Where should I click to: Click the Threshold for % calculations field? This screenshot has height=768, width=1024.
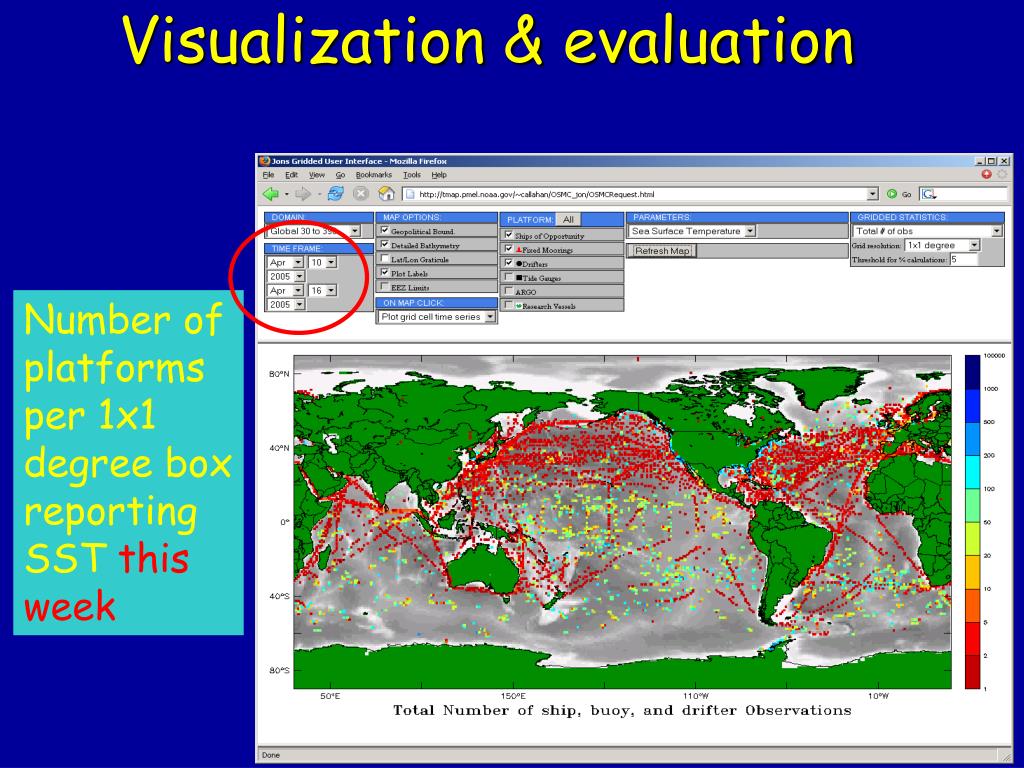coord(963,259)
